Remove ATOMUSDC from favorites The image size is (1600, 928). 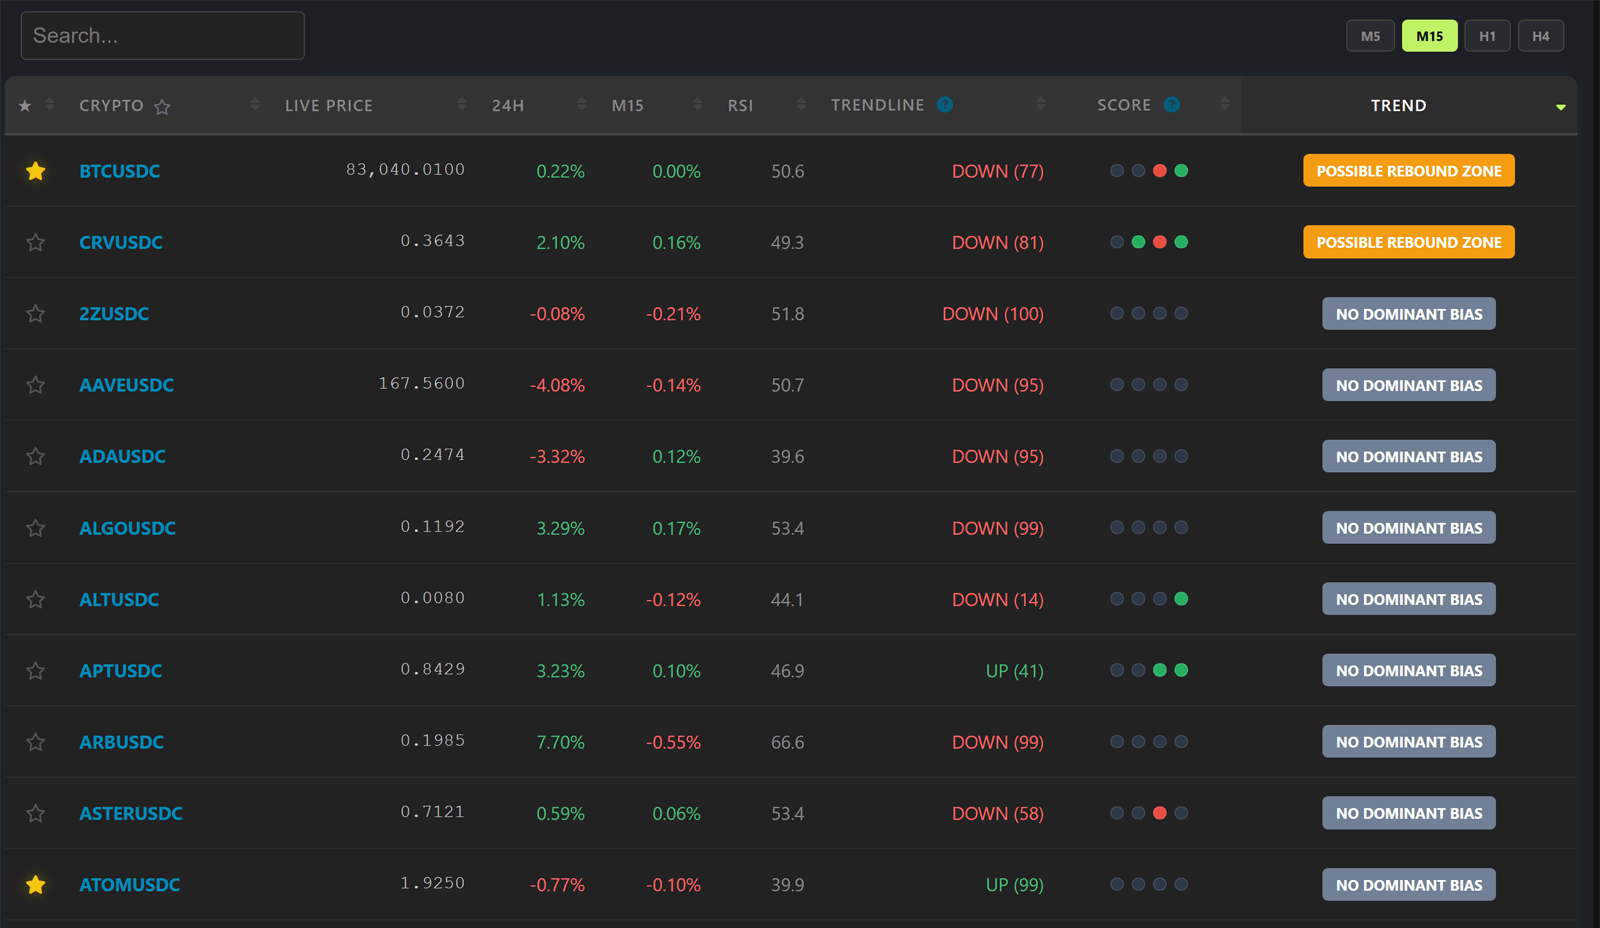36,884
